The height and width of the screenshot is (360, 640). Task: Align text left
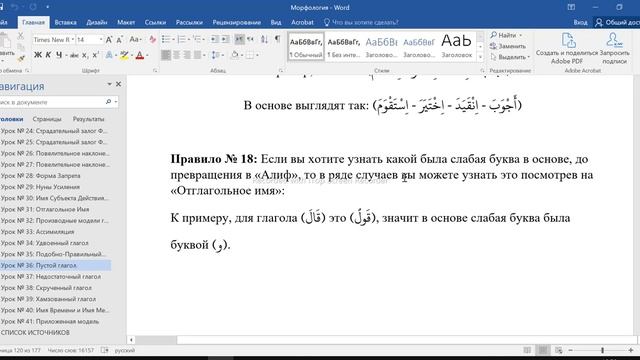pyautogui.click(x=166, y=55)
